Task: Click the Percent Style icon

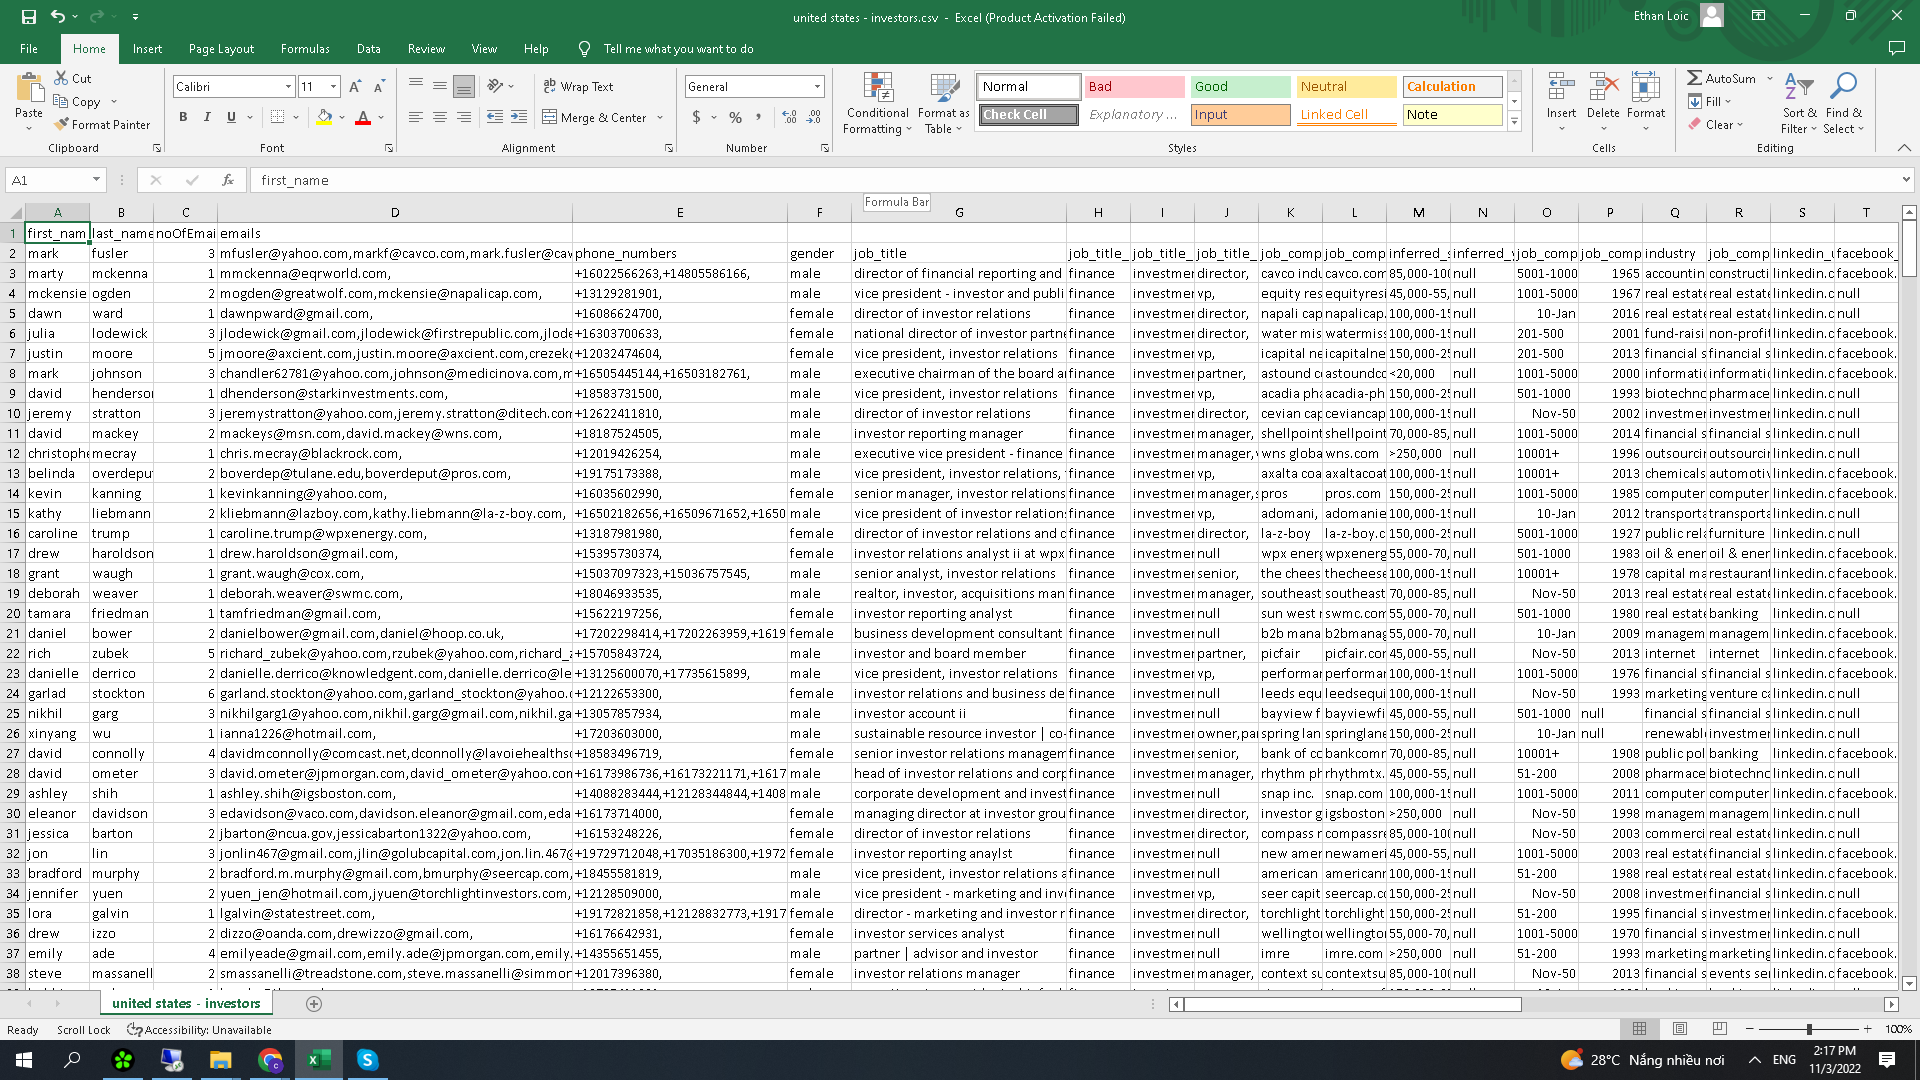Action: tap(735, 117)
